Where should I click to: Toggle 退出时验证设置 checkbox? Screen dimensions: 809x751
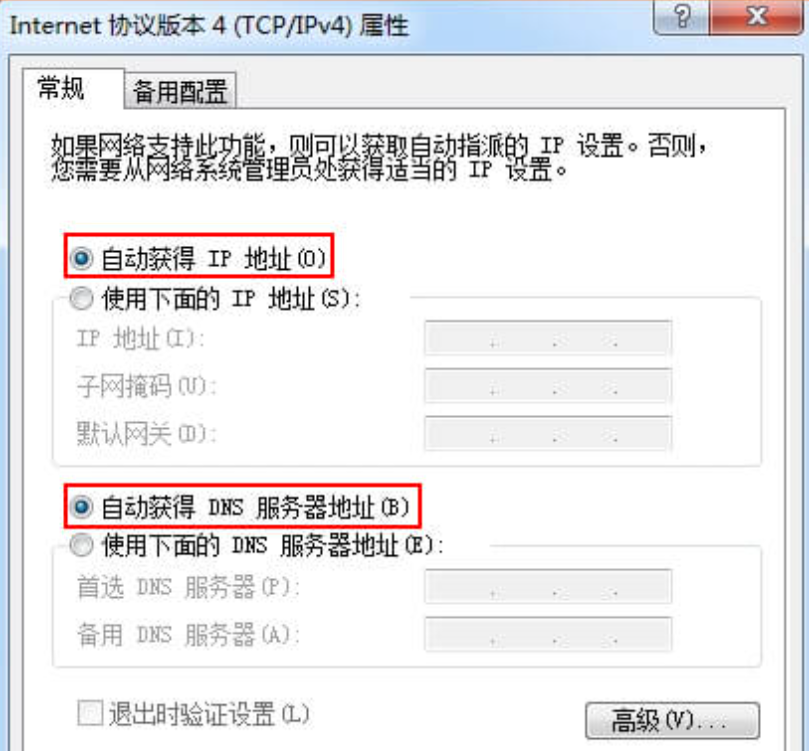coord(90,713)
